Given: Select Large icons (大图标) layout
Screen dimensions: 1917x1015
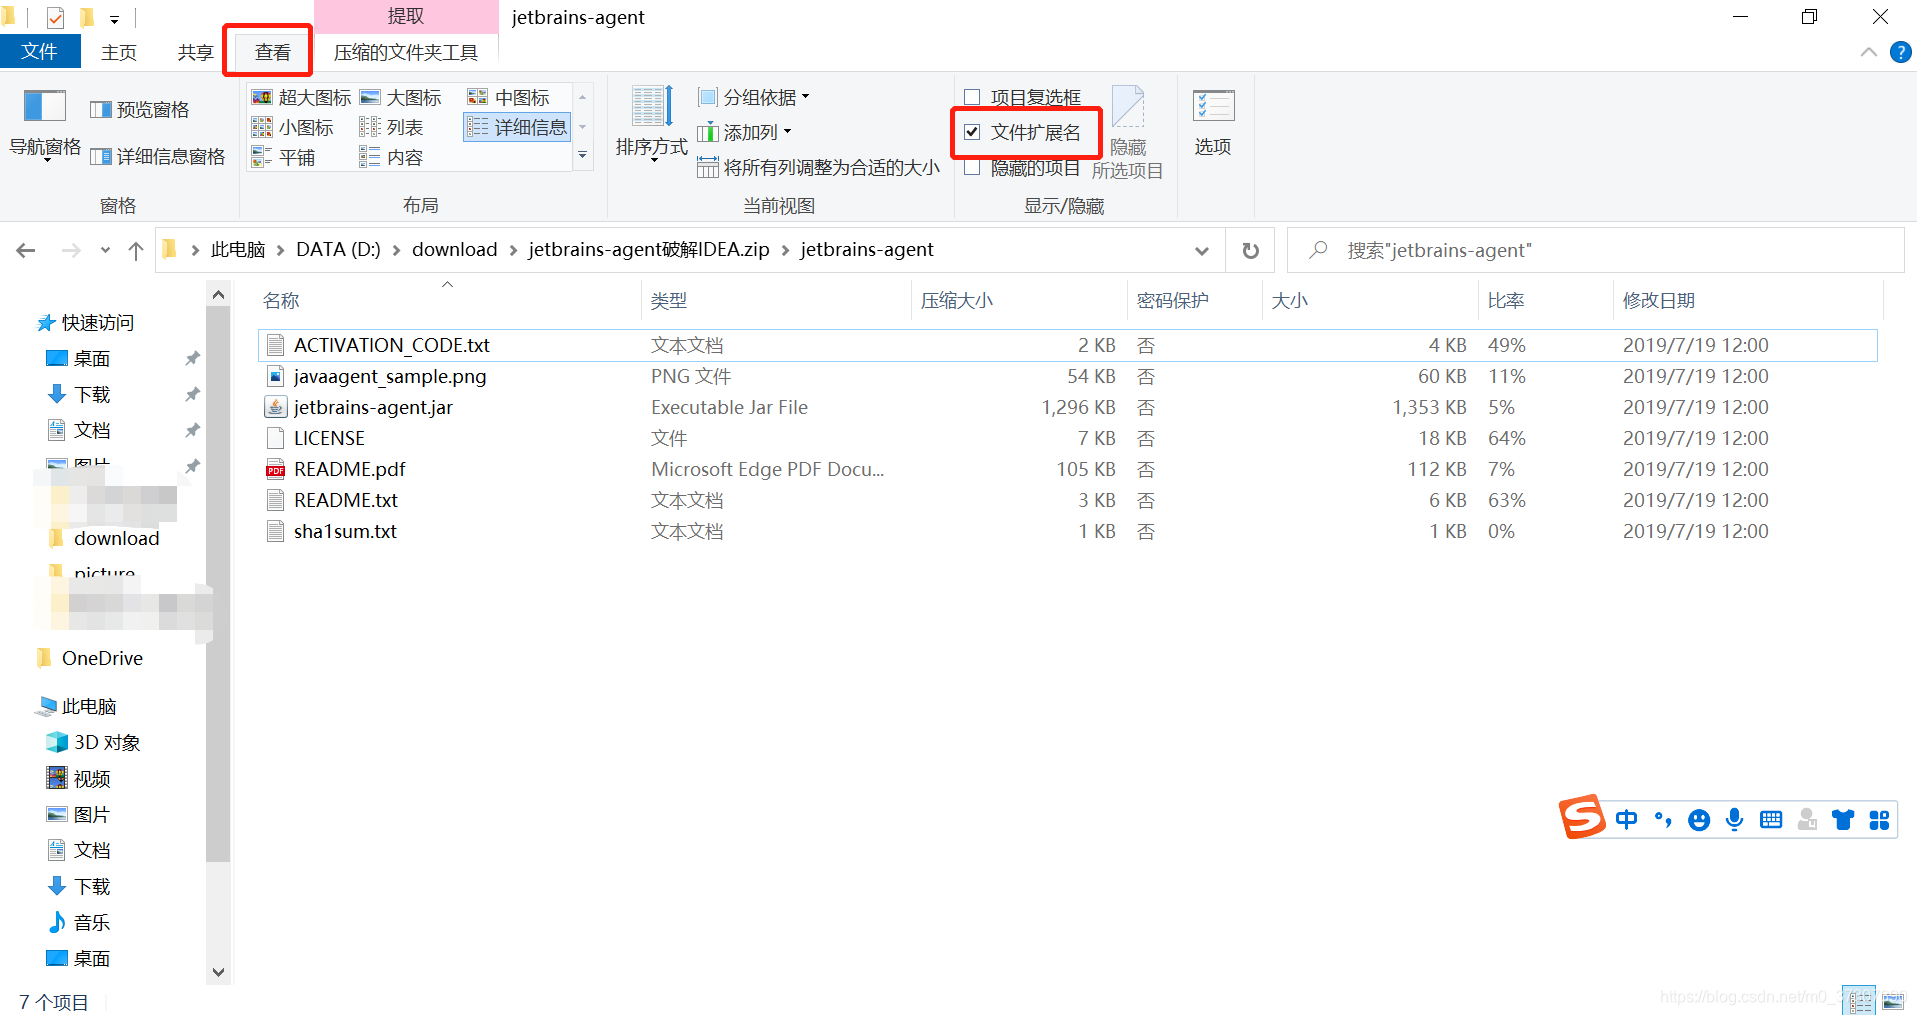Looking at the screenshot, I should pyautogui.click(x=400, y=97).
